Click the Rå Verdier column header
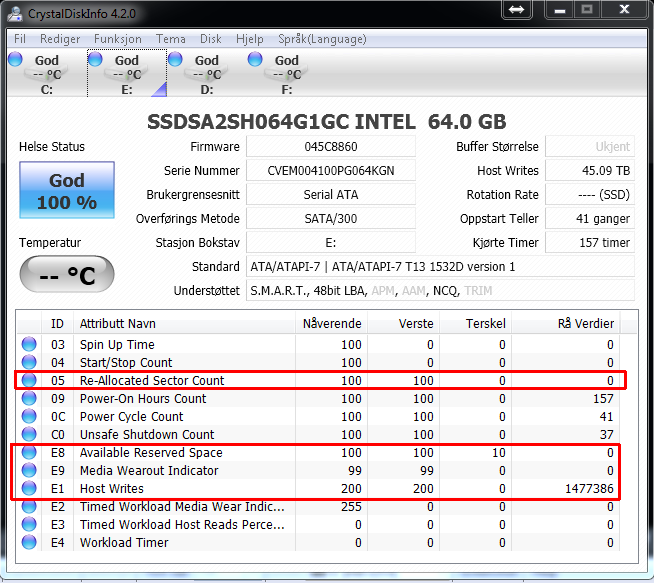Viewport: 654px width, 583px height. [566, 324]
